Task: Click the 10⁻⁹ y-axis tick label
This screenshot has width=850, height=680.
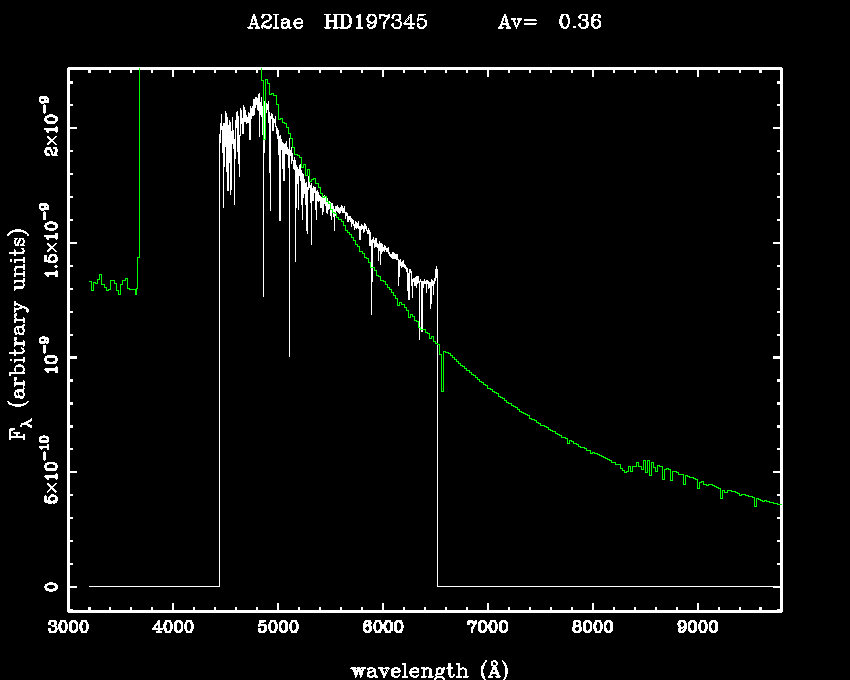Action: tap(49, 357)
